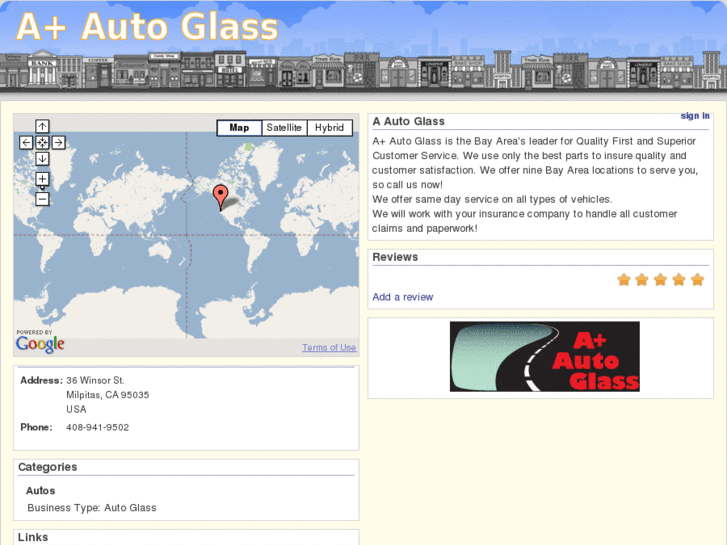The image size is (727, 545).
Task: Click the second review star
Action: coord(642,280)
